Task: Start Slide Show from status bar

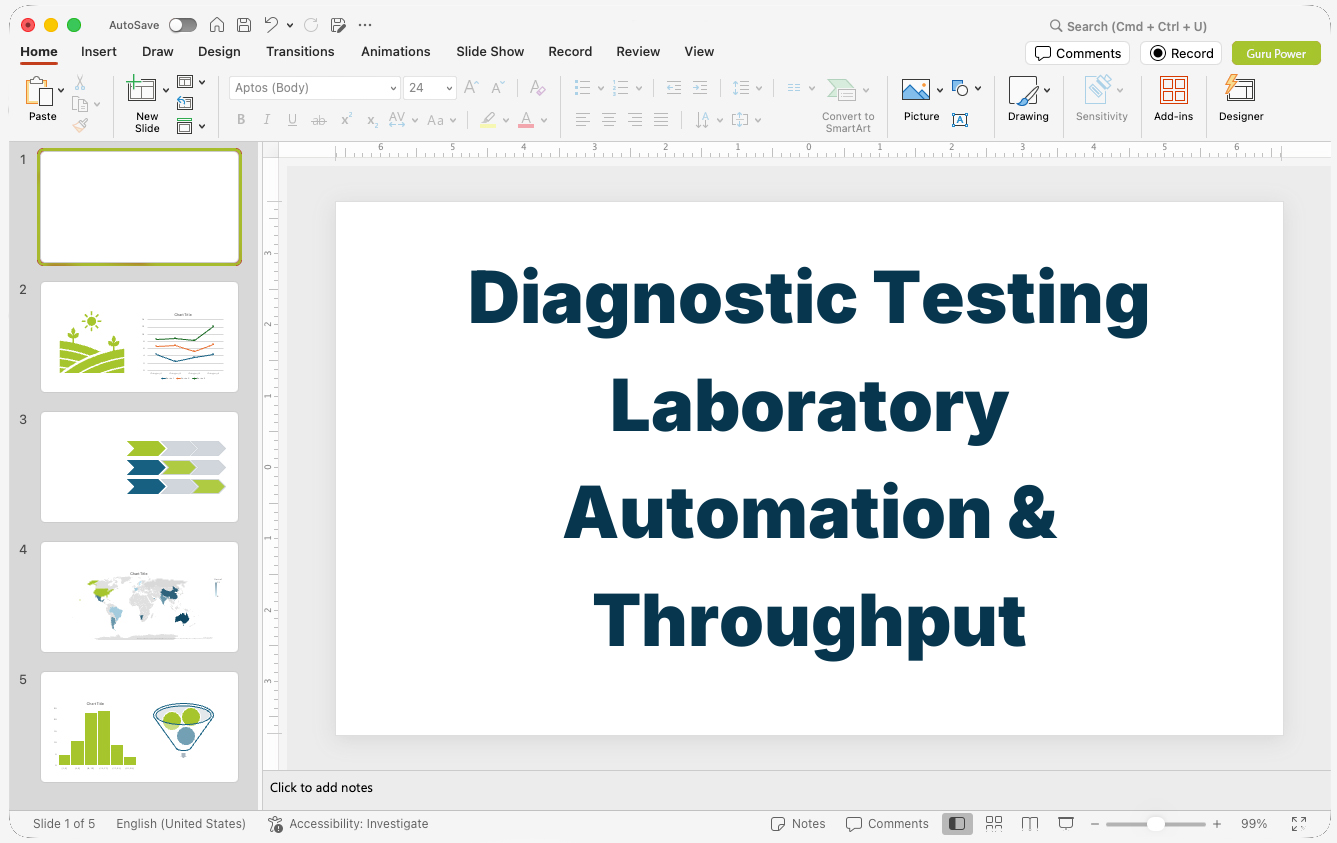Action: click(x=1066, y=823)
